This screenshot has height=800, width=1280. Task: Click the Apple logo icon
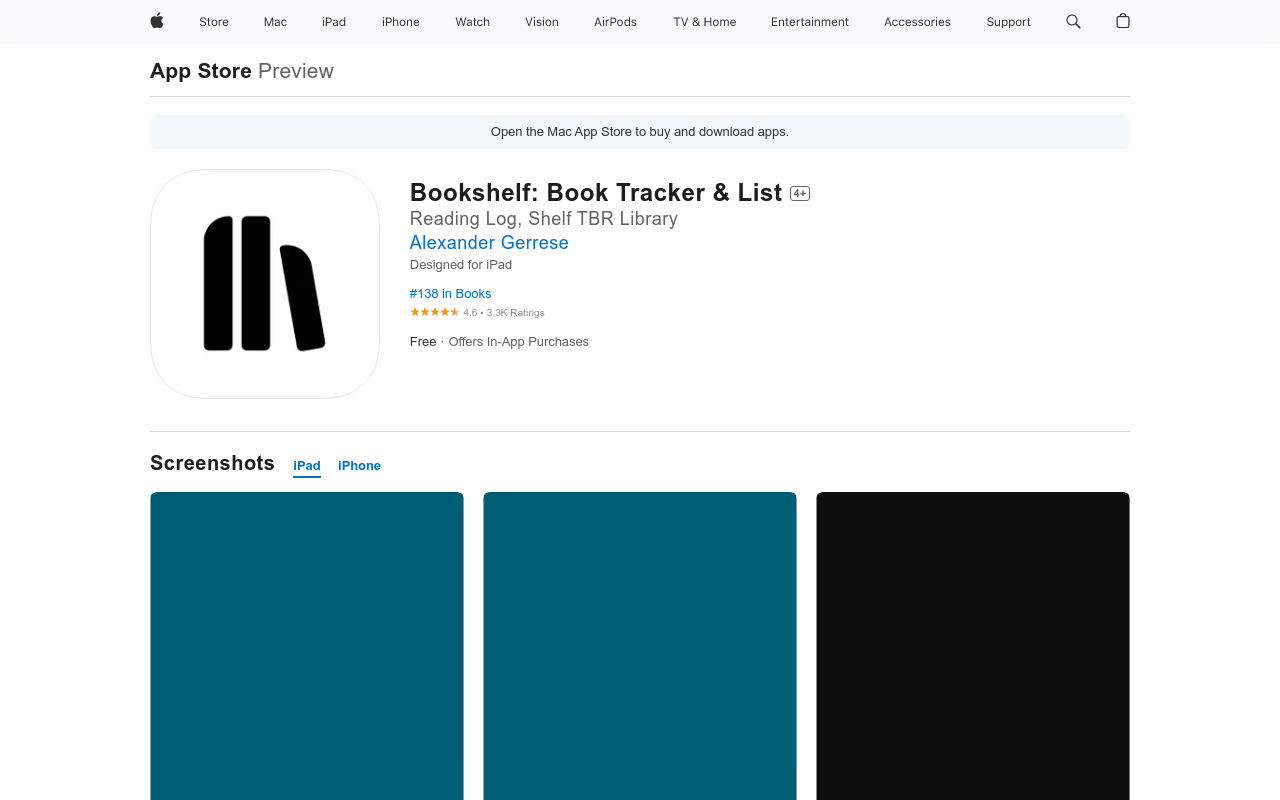[x=157, y=21]
